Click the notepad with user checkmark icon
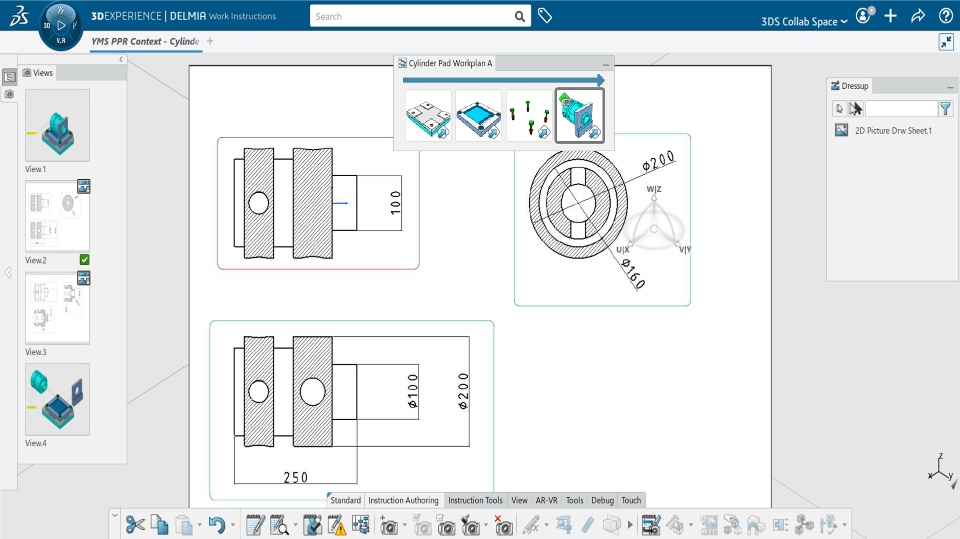The image size is (960, 539). tap(312, 525)
